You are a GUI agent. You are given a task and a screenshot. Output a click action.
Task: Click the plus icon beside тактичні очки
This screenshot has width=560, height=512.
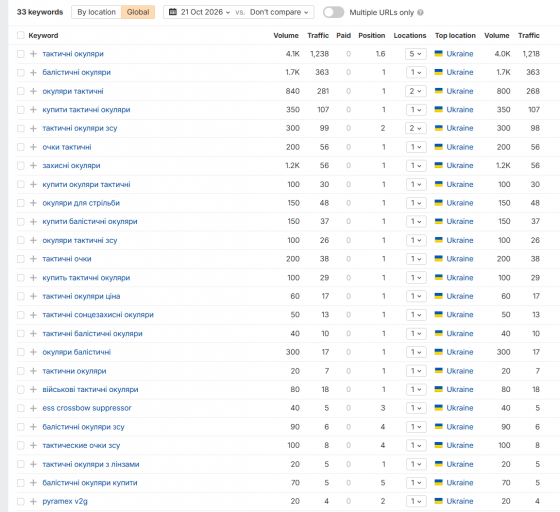pyautogui.click(x=33, y=259)
